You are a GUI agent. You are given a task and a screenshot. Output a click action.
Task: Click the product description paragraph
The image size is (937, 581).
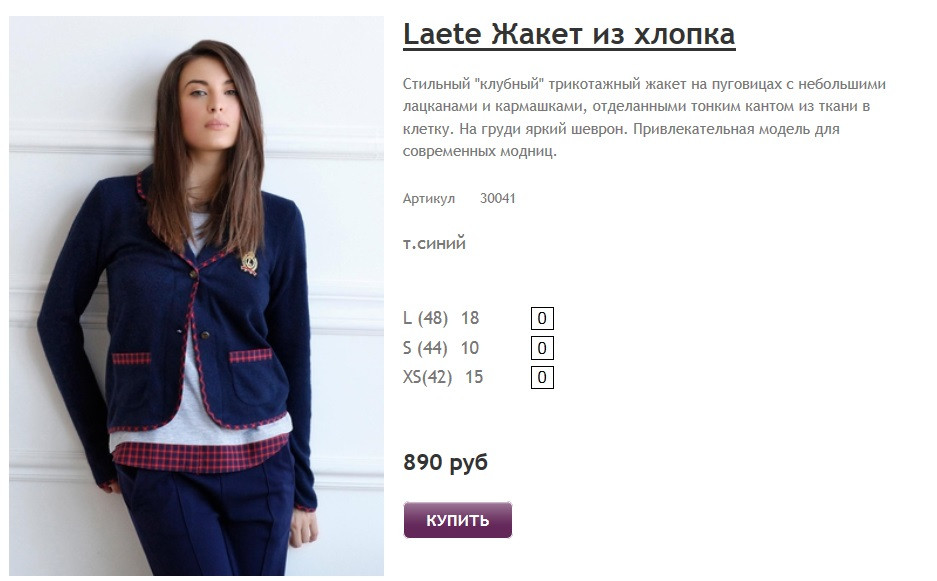tap(644, 117)
